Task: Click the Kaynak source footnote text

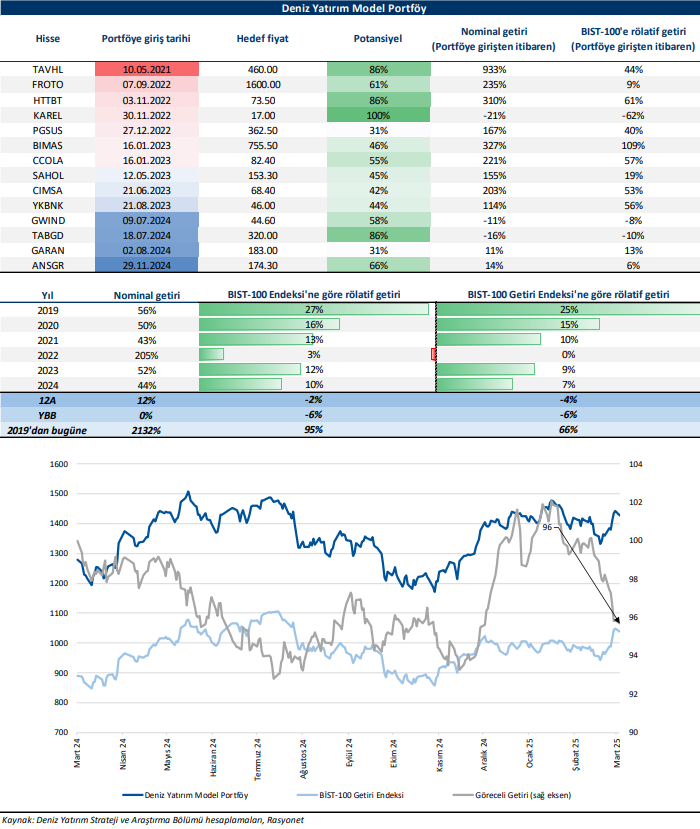Action: pyautogui.click(x=140, y=820)
